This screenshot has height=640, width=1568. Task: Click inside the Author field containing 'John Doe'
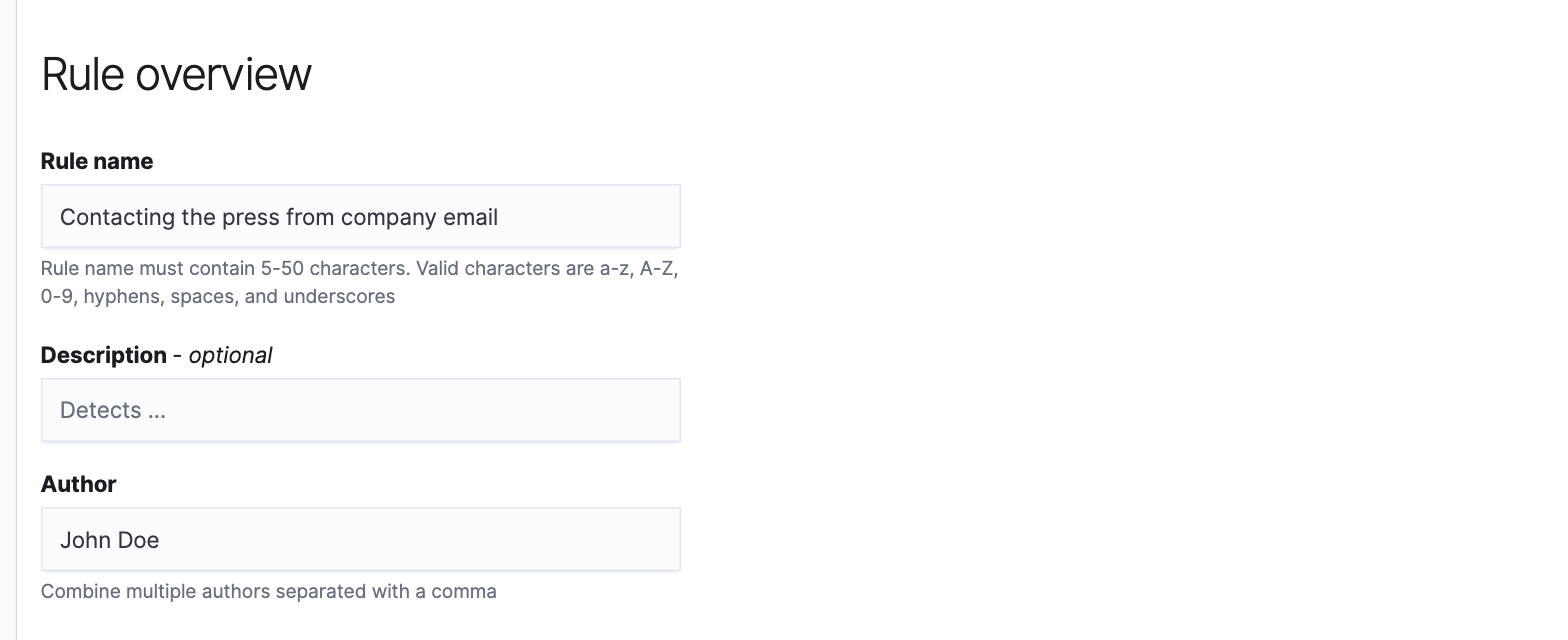[360, 539]
